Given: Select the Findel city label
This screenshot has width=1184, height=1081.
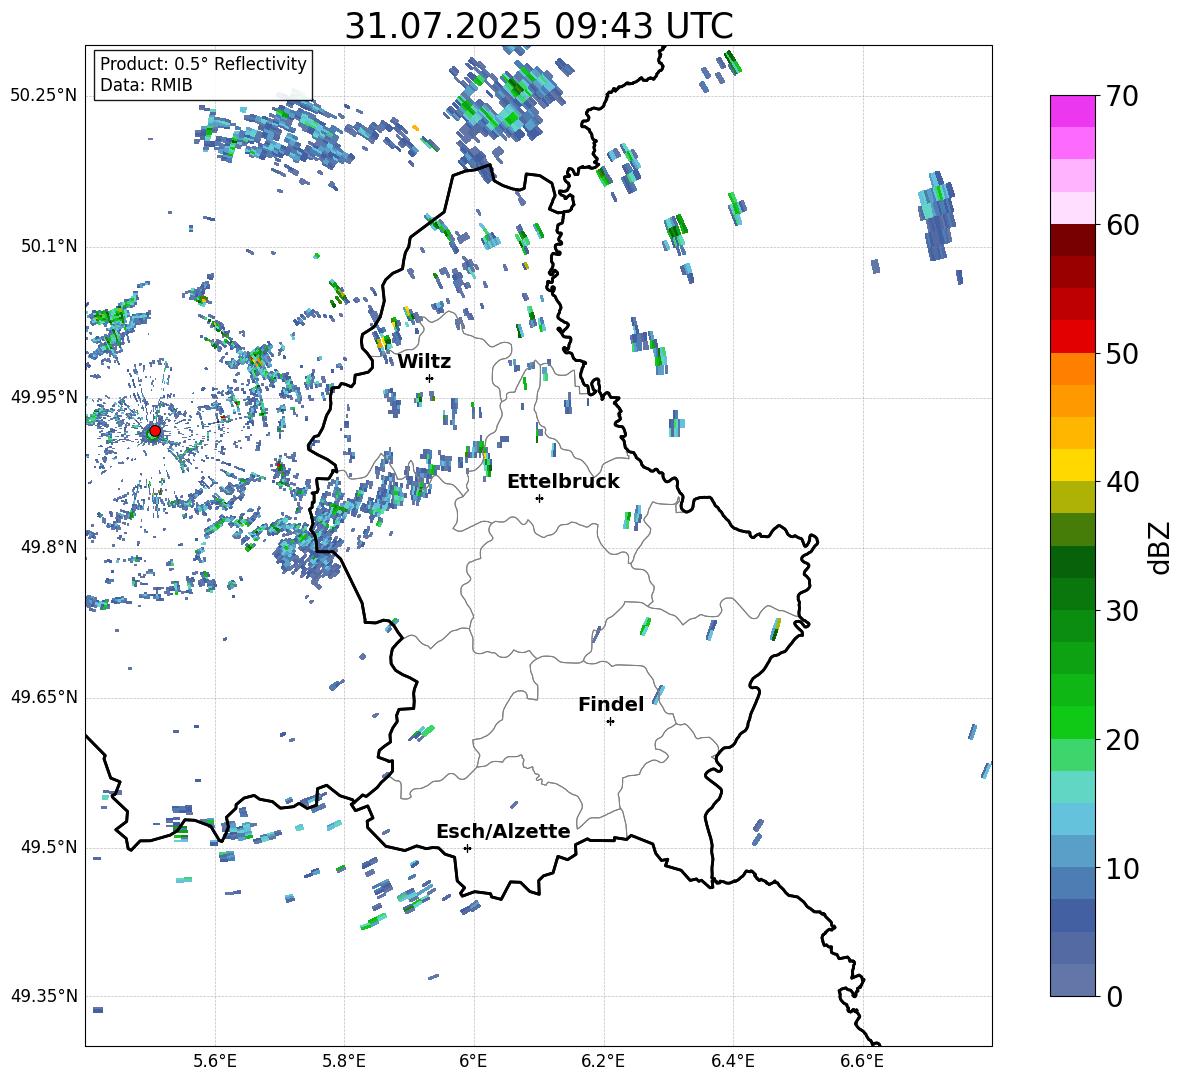Looking at the screenshot, I should tap(611, 704).
